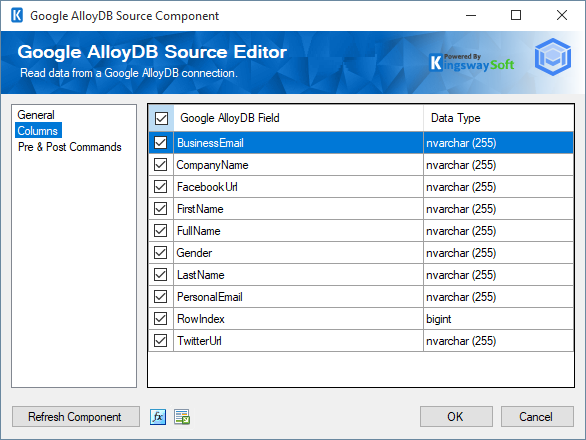This screenshot has height=440, width=586.
Task: Confirm with the OK button
Action: 456,416
